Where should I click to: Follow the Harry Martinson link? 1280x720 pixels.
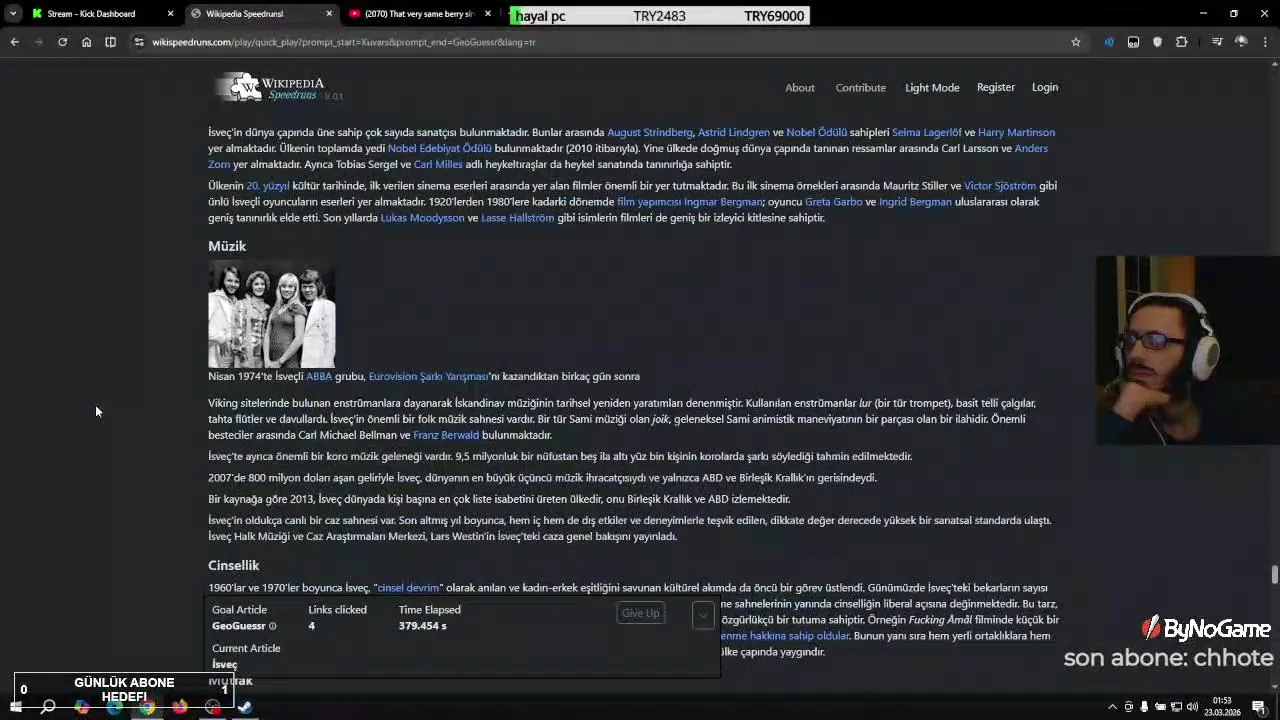(x=1016, y=132)
